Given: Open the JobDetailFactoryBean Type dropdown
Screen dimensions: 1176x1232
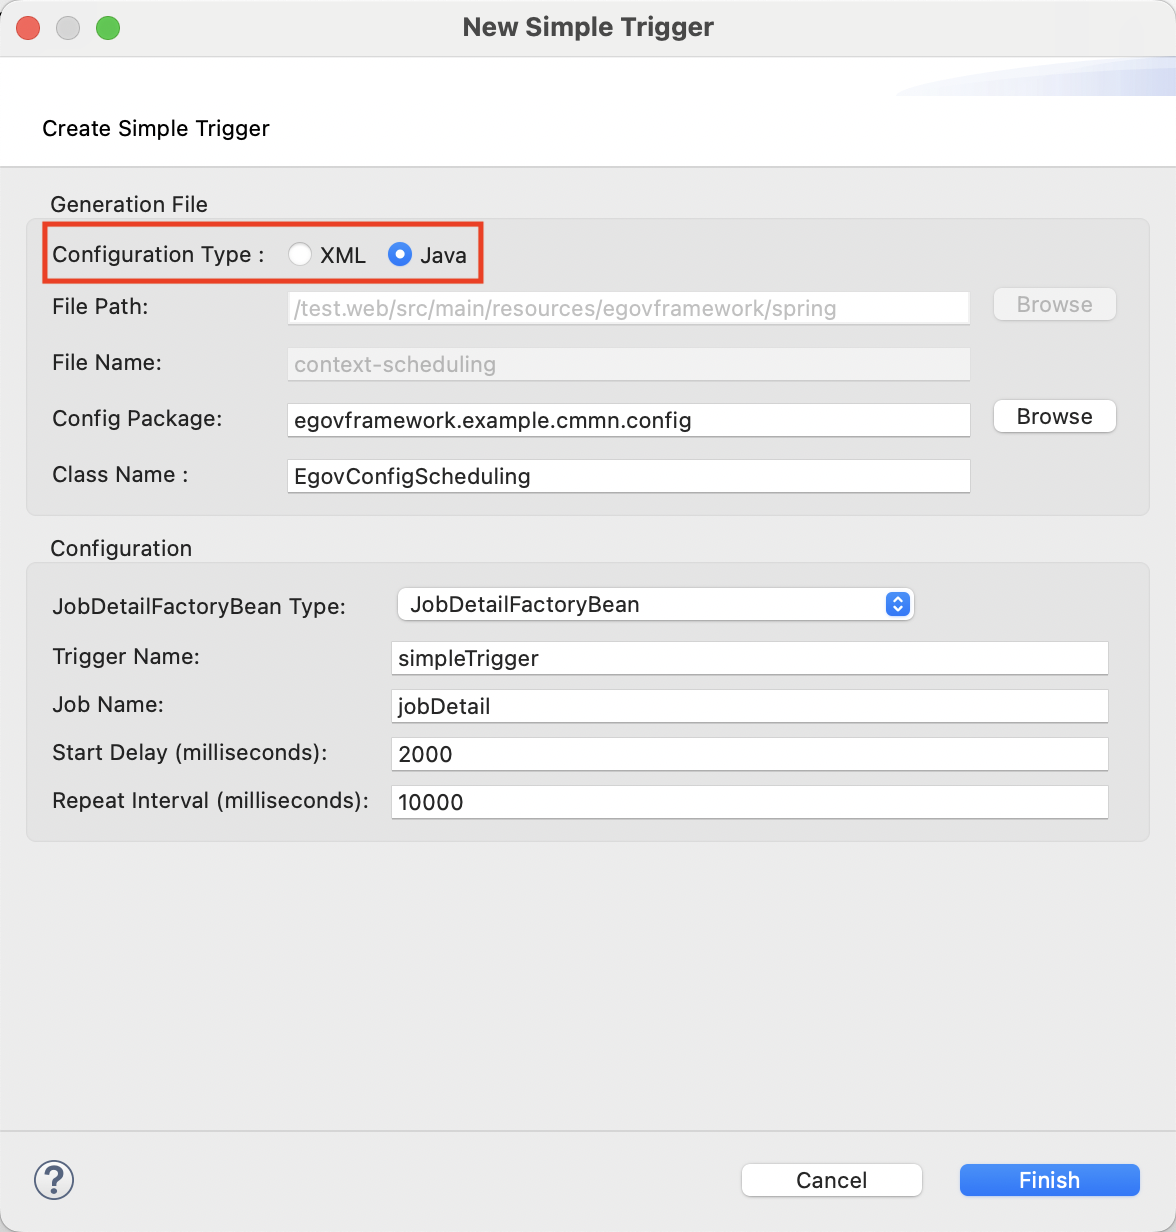Looking at the screenshot, I should (655, 604).
